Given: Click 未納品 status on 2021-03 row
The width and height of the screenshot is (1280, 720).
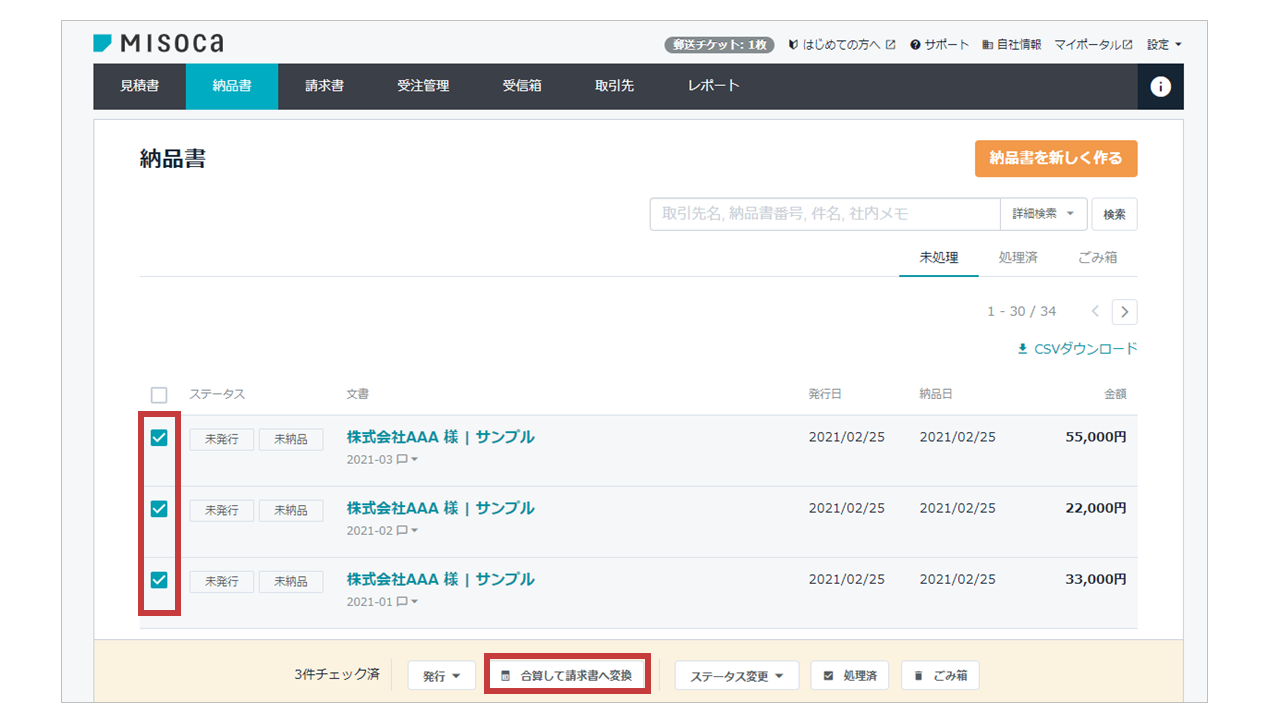Looking at the screenshot, I should click(291, 439).
